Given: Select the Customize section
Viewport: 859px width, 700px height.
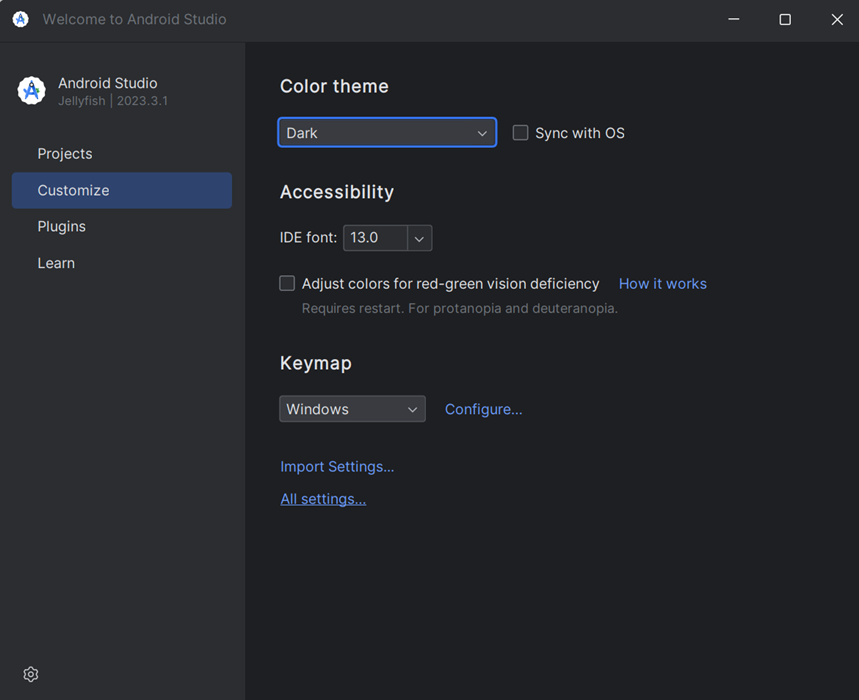Looking at the screenshot, I should [x=73, y=190].
